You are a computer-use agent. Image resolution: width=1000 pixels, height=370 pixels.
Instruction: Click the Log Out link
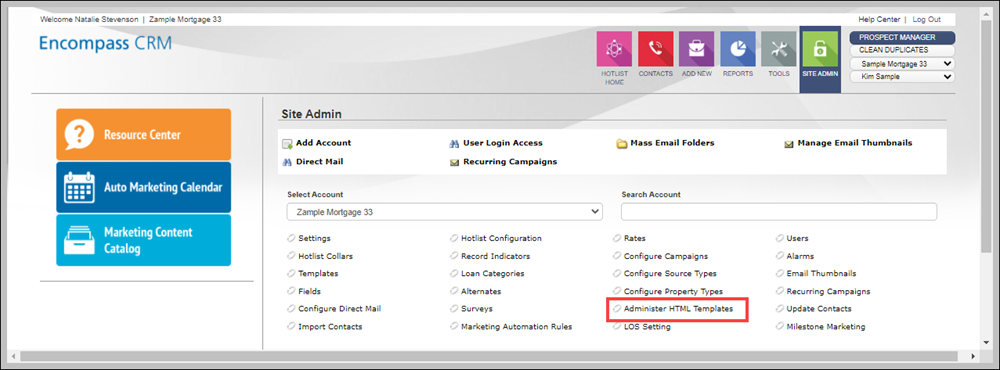(927, 20)
